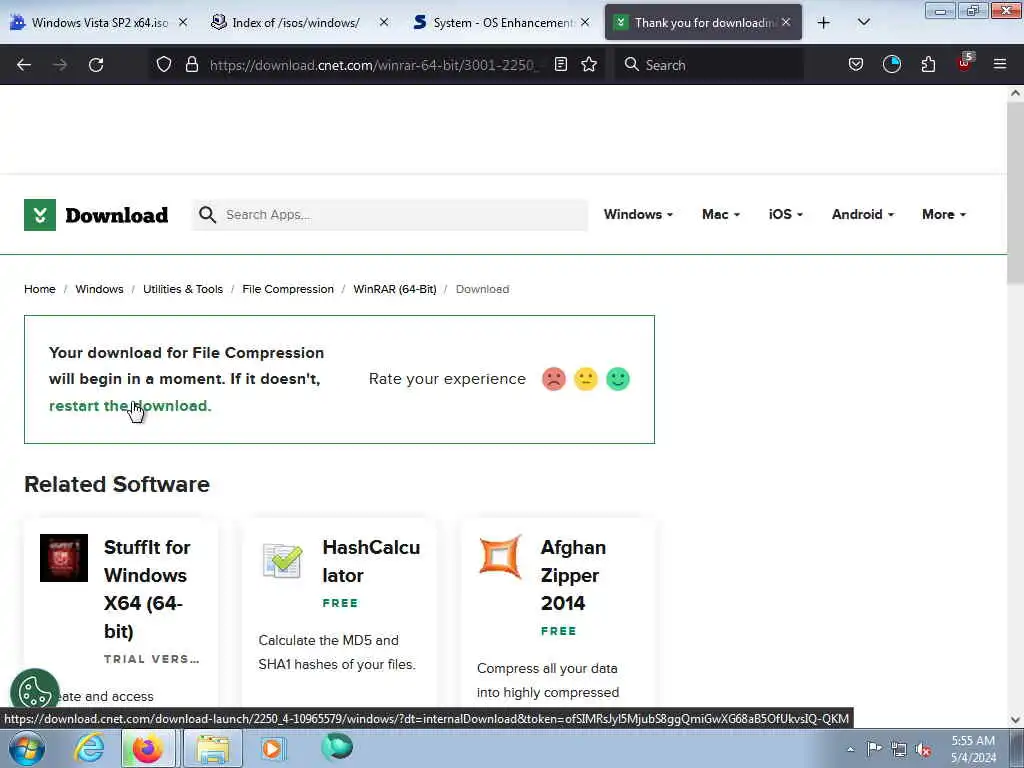Switch to Firefox in the taskbar
The height and width of the screenshot is (768, 1024).
click(x=148, y=748)
